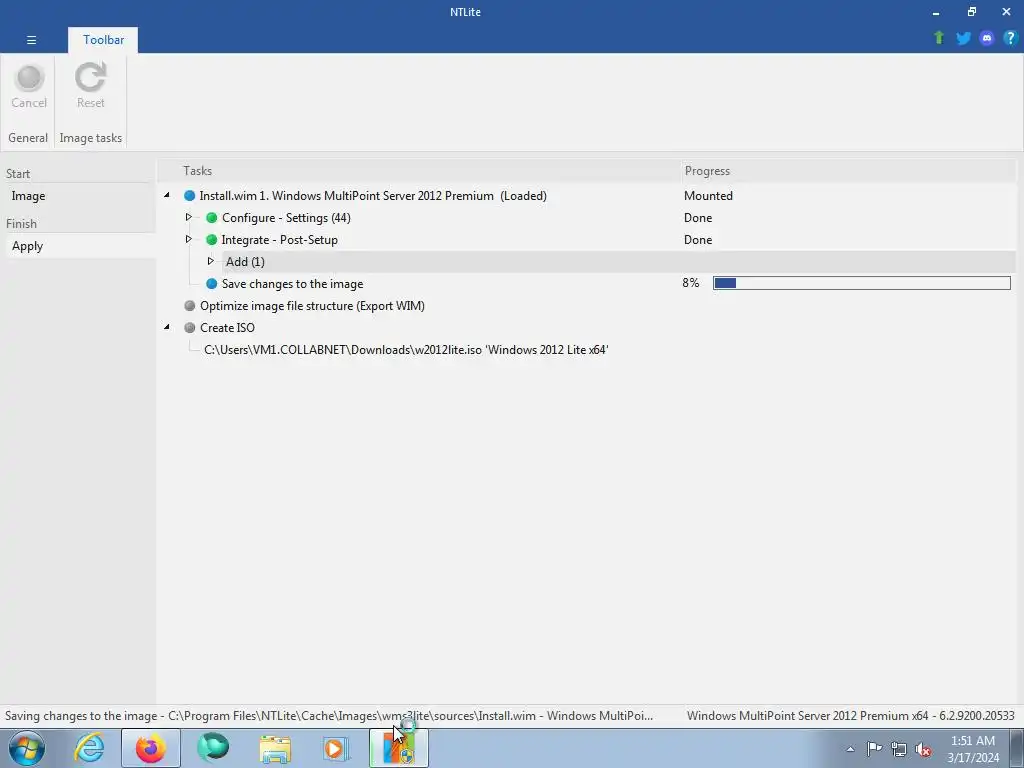1024x768 pixels.
Task: Click the muted volume tray icon
Action: coord(923,749)
